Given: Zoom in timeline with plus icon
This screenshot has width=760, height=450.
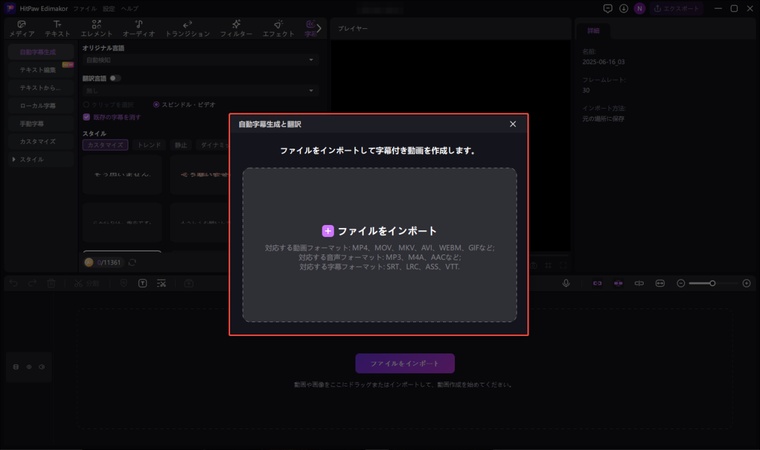Looking at the screenshot, I should (x=746, y=283).
